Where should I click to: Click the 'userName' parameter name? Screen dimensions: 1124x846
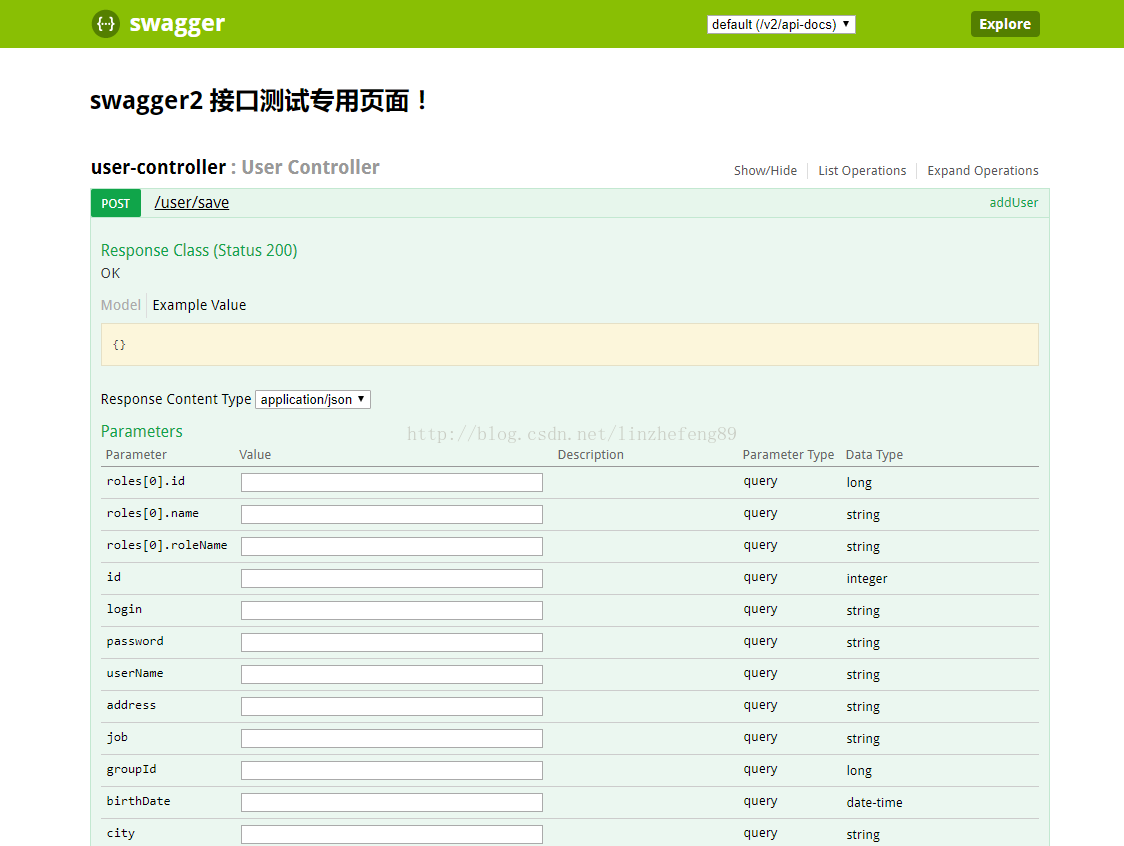coord(135,673)
